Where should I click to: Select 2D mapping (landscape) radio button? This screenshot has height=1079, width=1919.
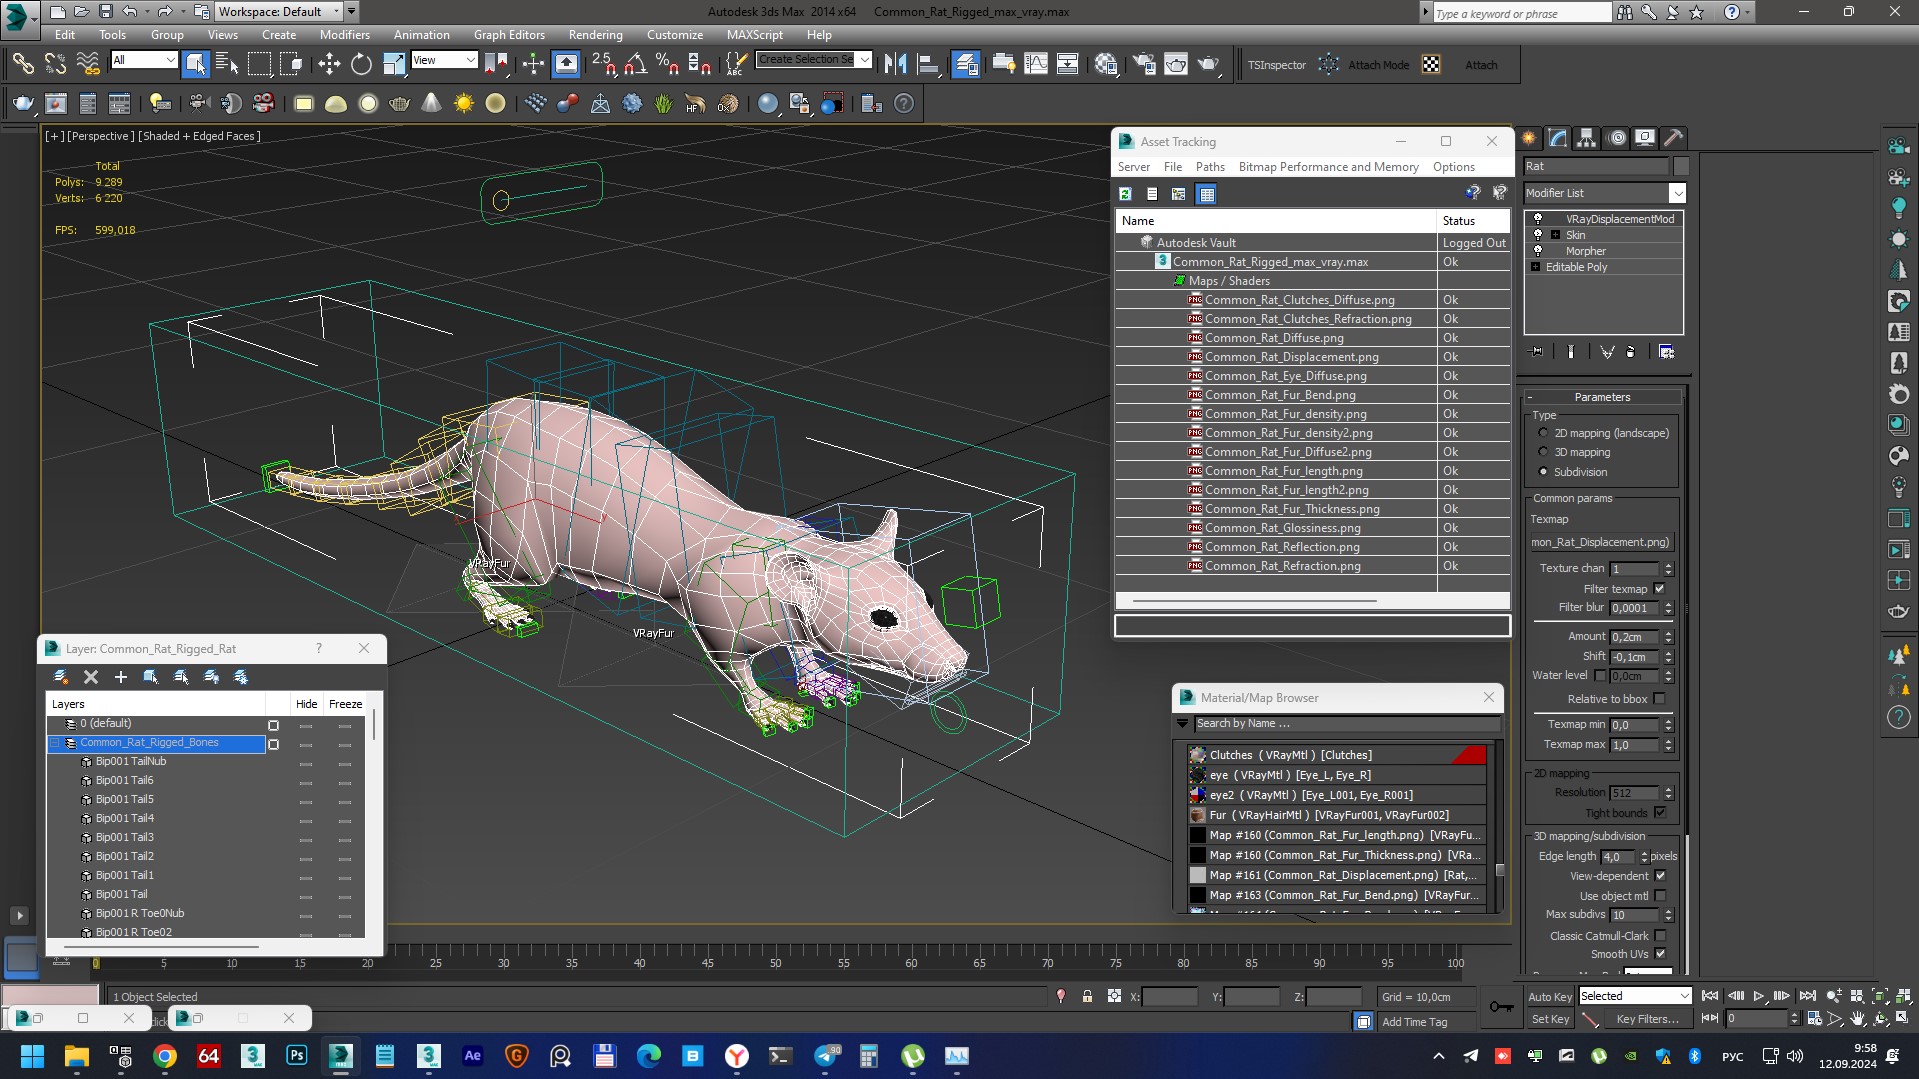pos(1543,433)
